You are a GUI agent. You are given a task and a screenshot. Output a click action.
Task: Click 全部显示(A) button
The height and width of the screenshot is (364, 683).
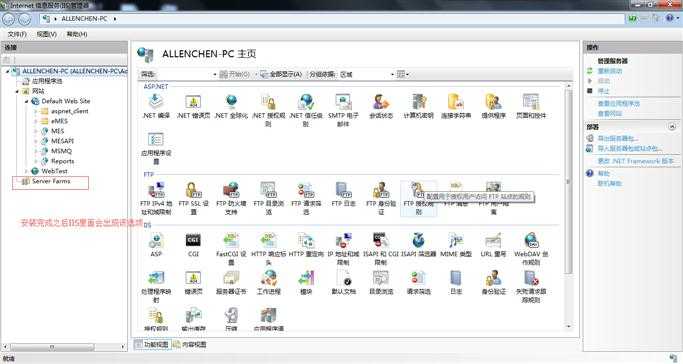281,74
